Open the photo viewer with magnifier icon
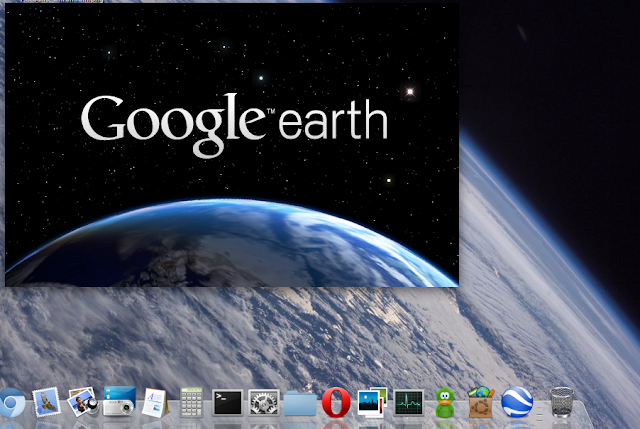Image resolution: width=640 pixels, height=429 pixels. (83, 402)
